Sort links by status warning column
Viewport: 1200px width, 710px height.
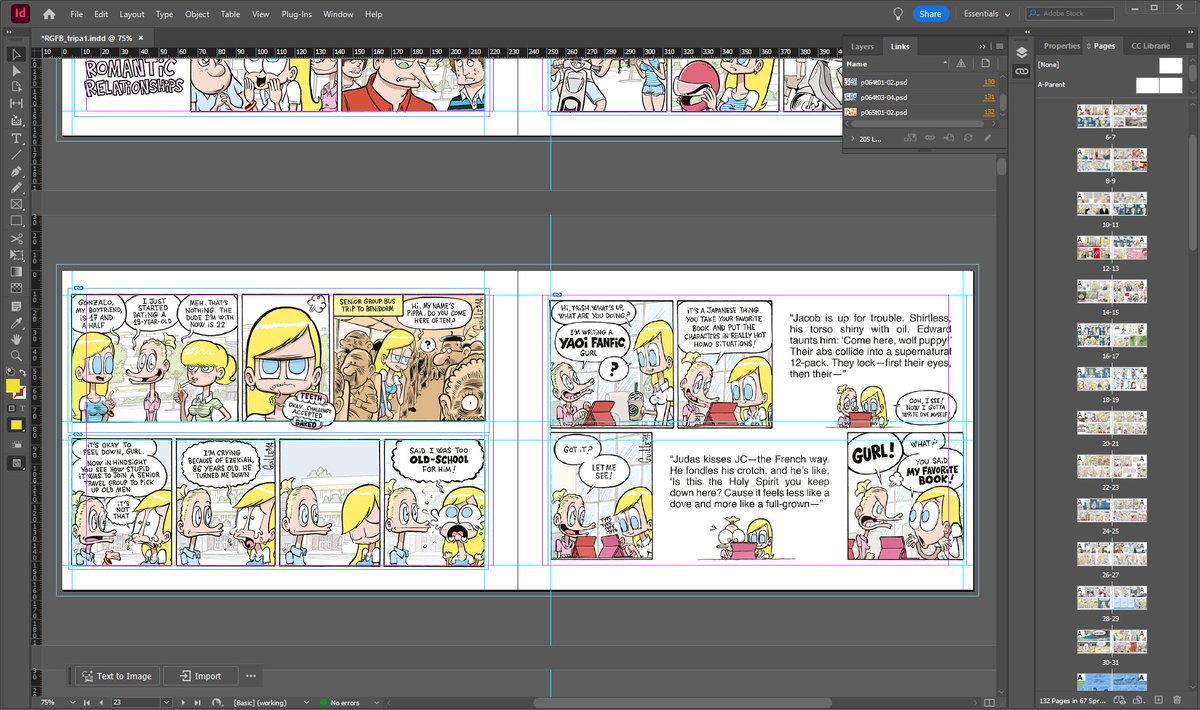click(961, 63)
